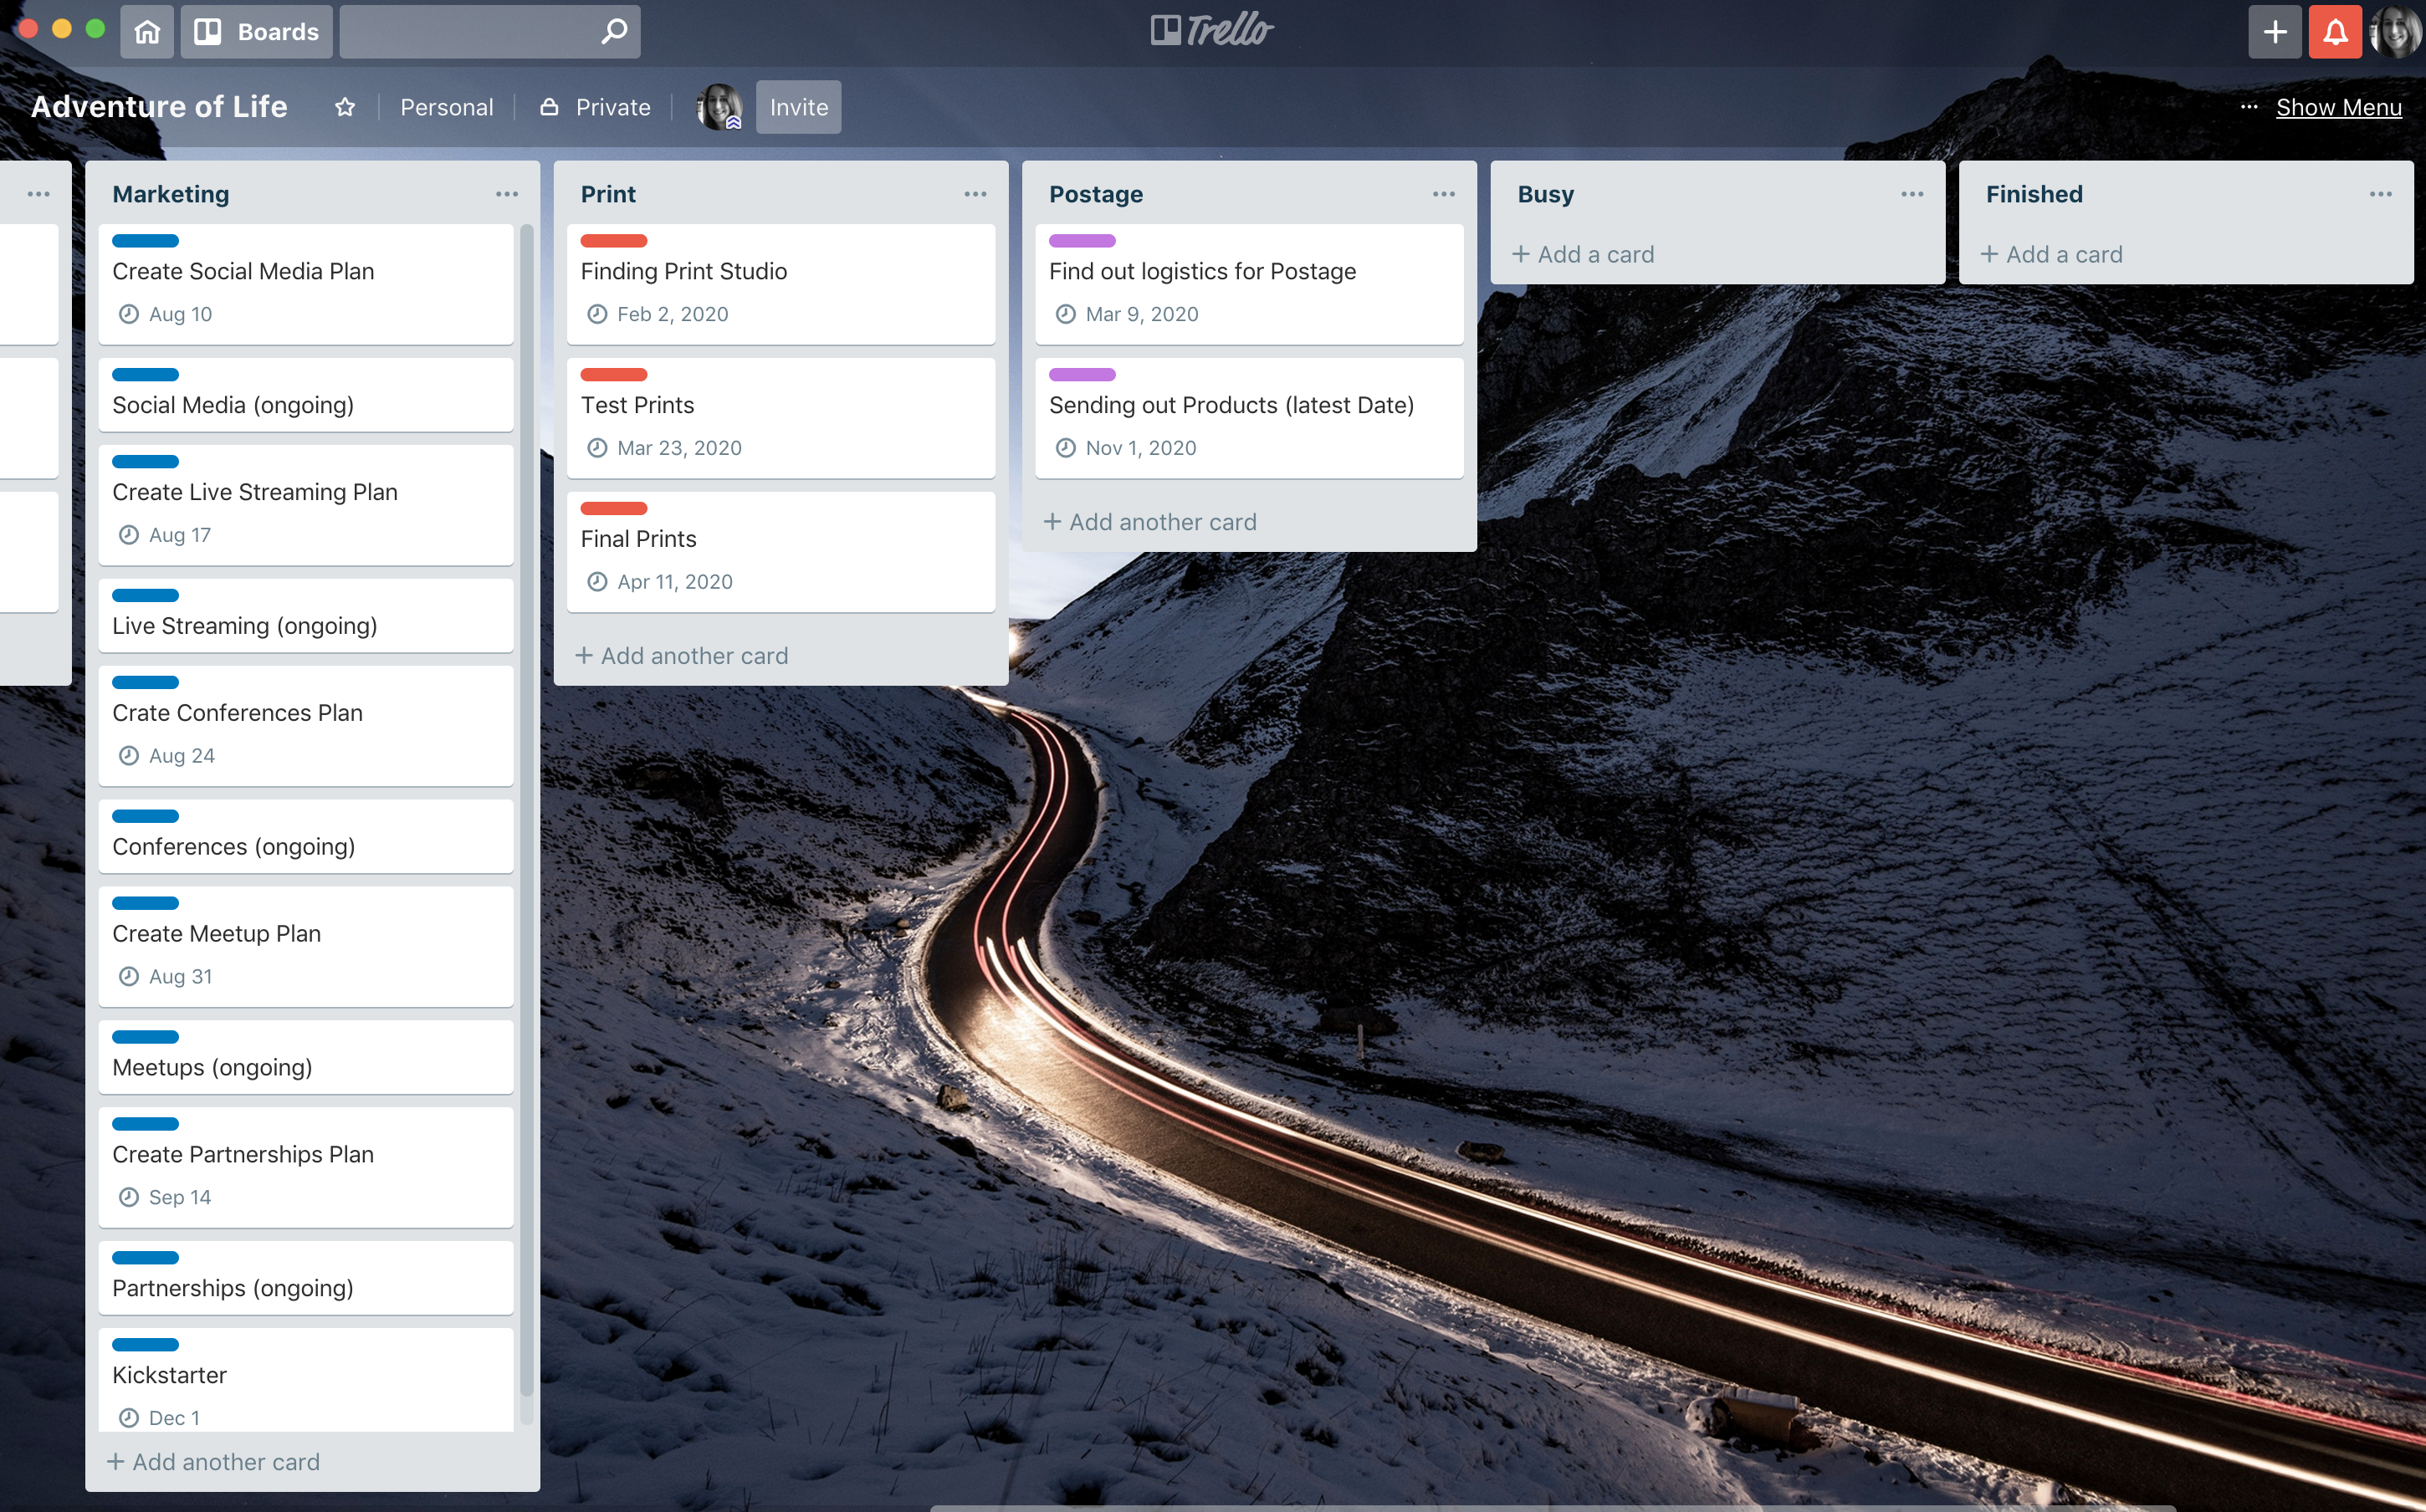Add another card to the Marketing list
Viewport: 2426px width, 1512px height.
(x=214, y=1462)
